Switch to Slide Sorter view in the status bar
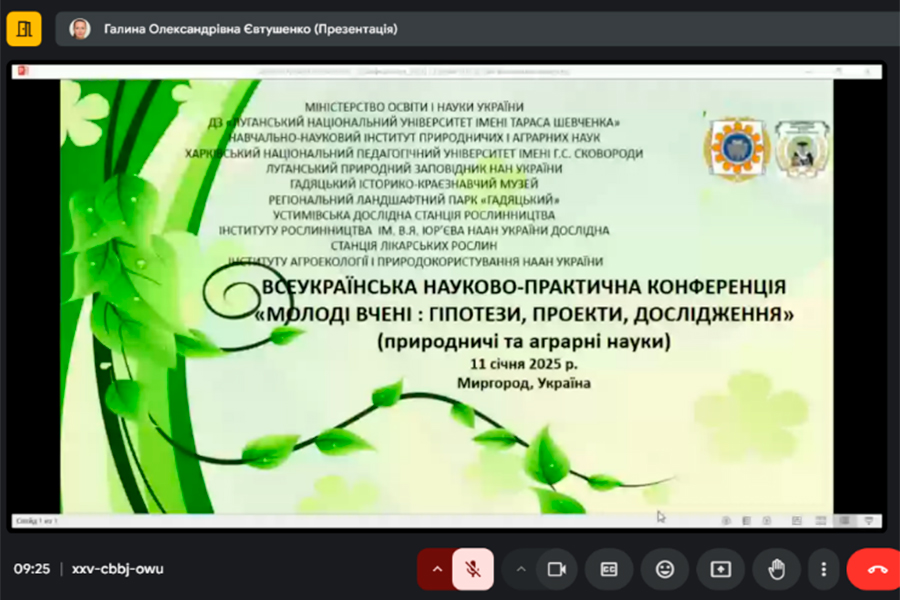This screenshot has height=600, width=900. pos(821,521)
